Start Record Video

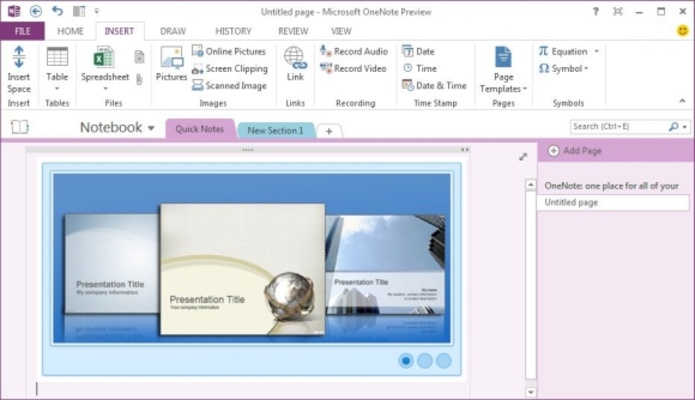tap(353, 69)
